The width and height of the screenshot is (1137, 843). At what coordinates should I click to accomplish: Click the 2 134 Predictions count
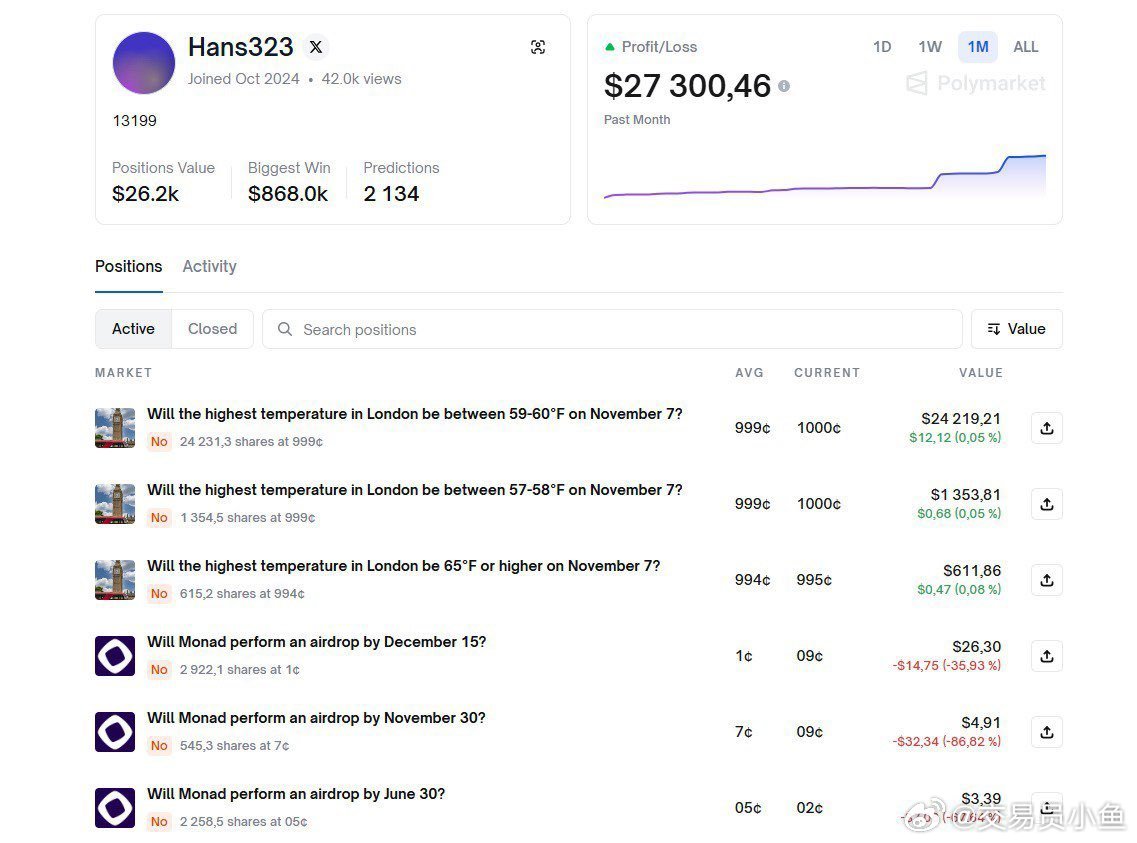pyautogui.click(x=392, y=194)
